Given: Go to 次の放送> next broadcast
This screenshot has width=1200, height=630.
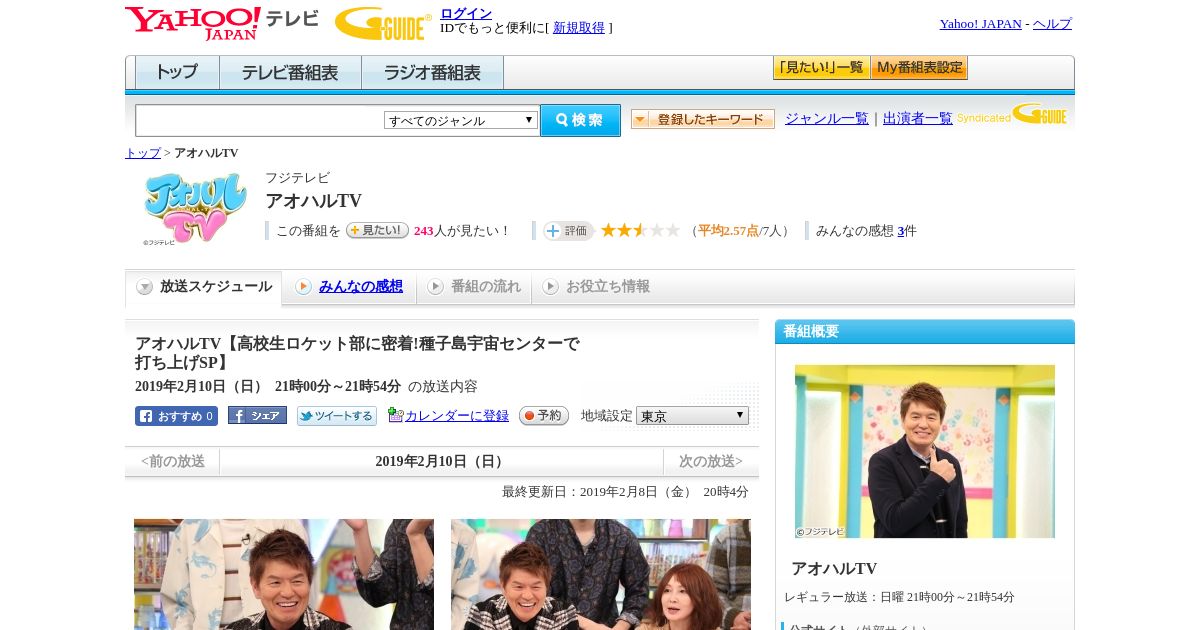Looking at the screenshot, I should (711, 462).
